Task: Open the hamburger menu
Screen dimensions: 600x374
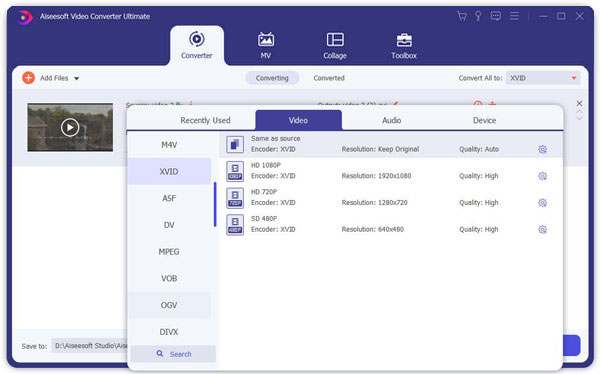Action: 514,16
